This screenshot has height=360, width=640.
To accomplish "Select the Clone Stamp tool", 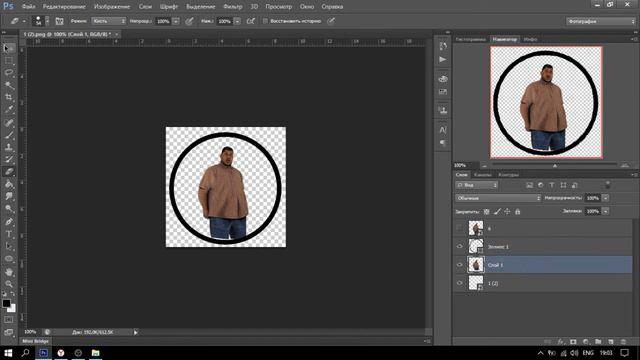I will [9, 147].
